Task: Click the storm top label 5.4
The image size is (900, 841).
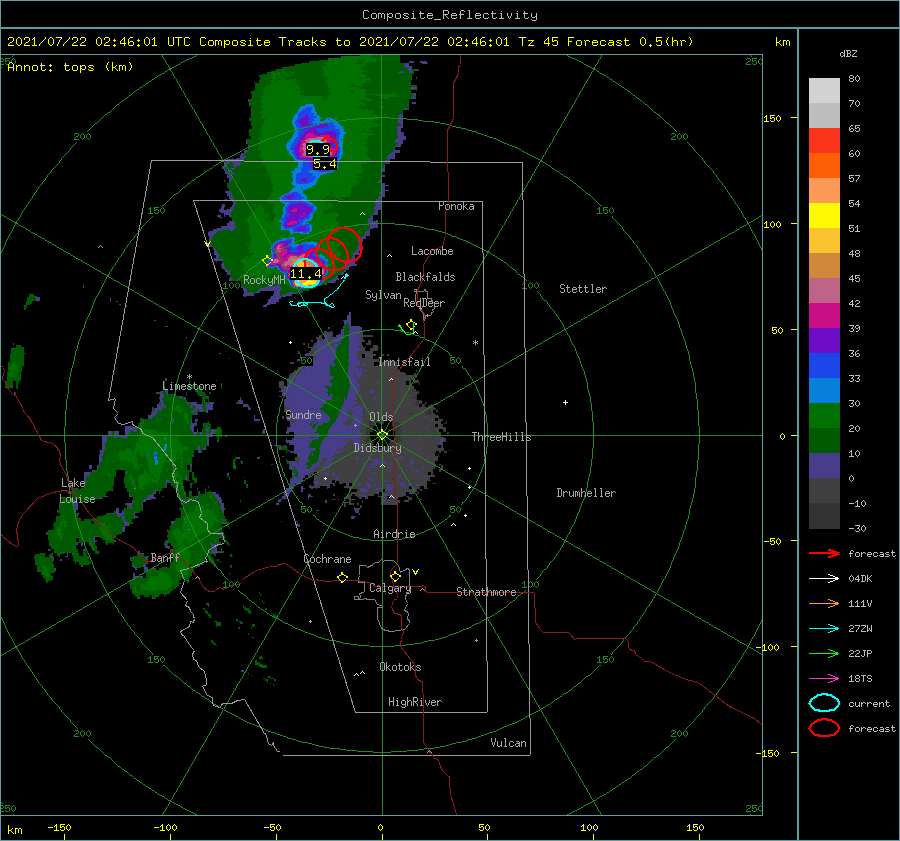Action: [x=325, y=164]
